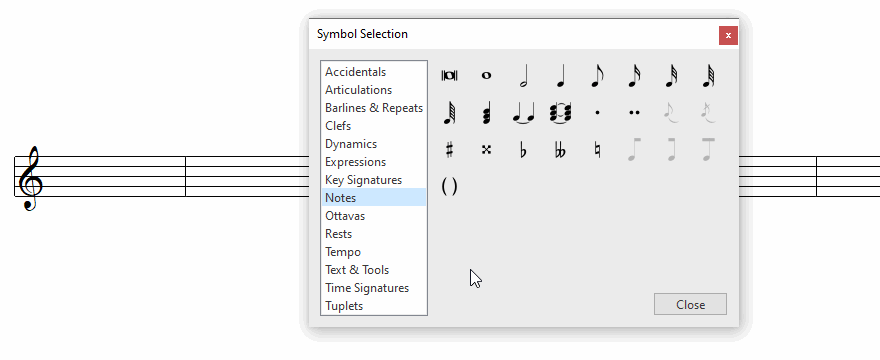Select the double flat symbol

(x=560, y=150)
